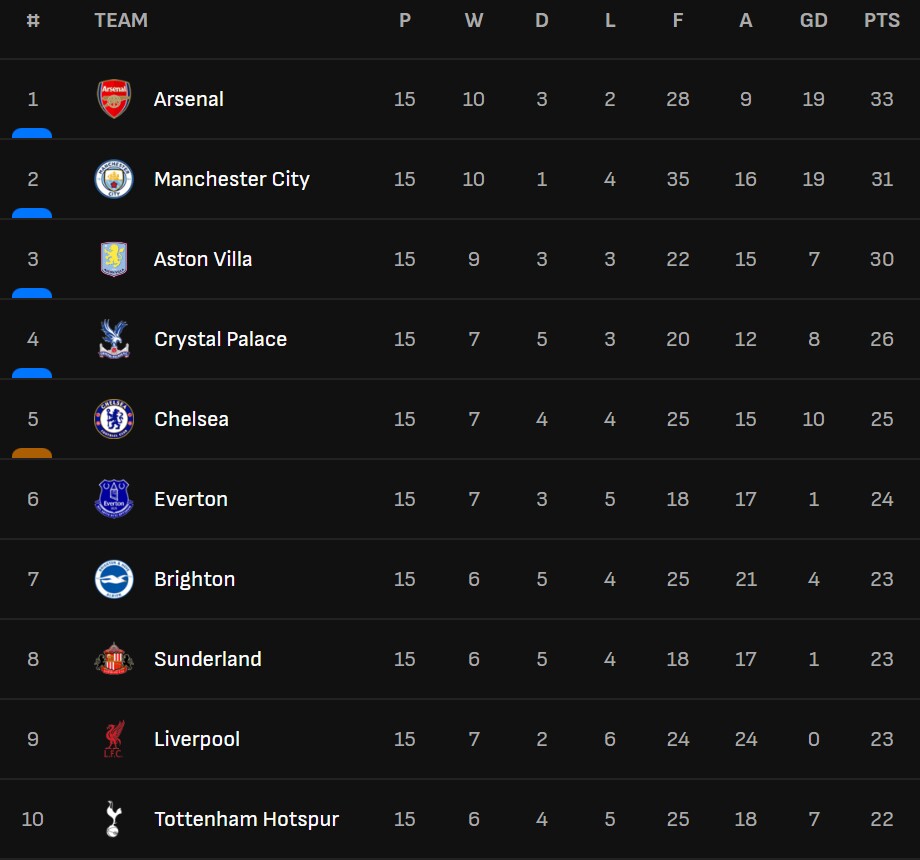Click the orange marker under position 5
Screen dimensions: 920x860
[x=32, y=453]
